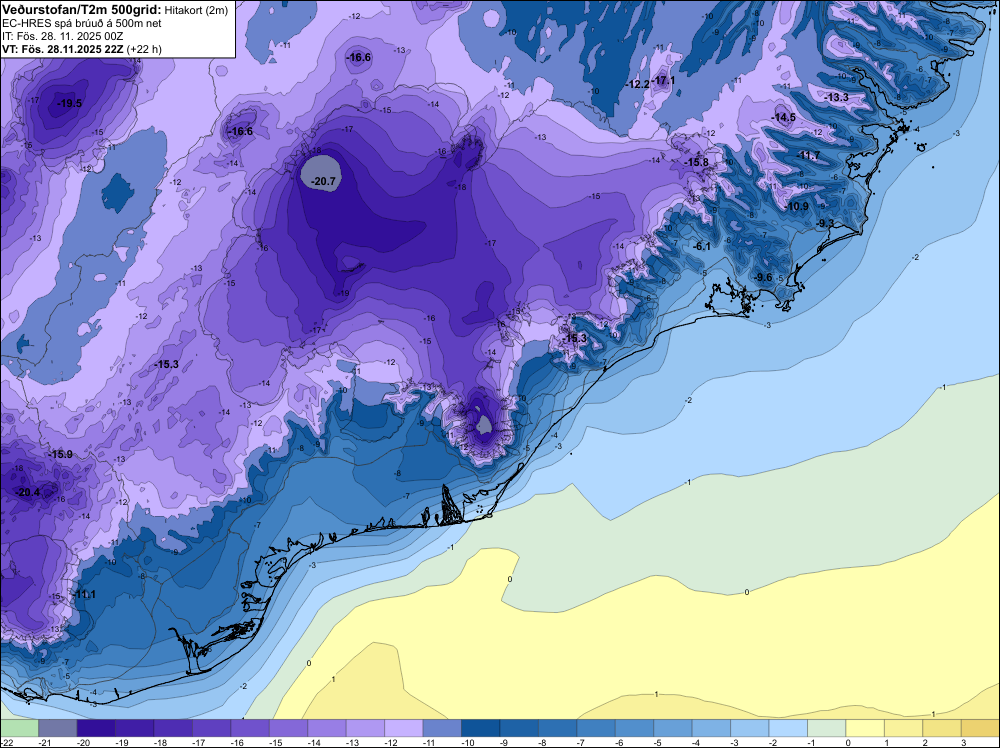Click the legend swatch between -7 and -6
1000x748 pixels.
[x=596, y=728]
